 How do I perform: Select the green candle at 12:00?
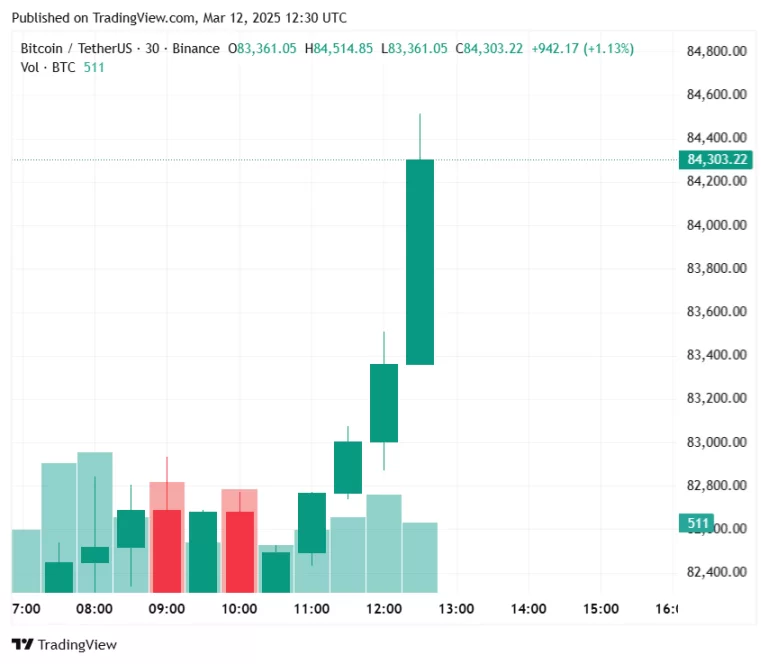384,403
